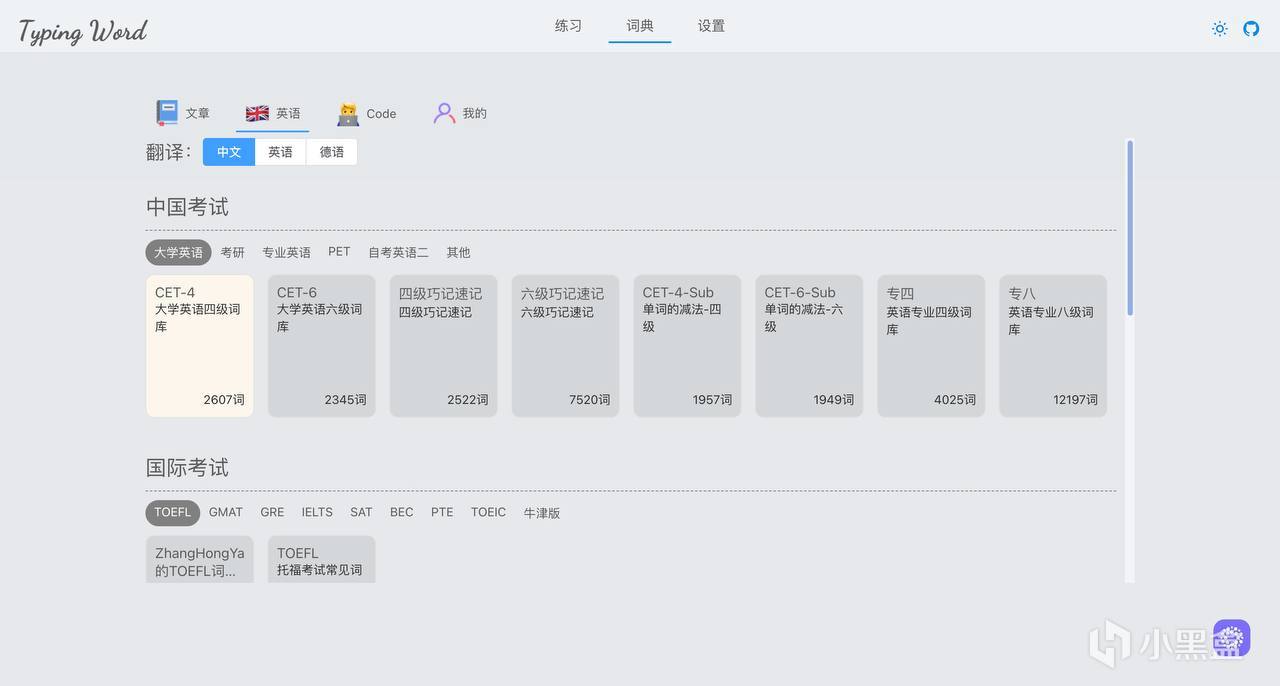Viewport: 1280px width, 686px height.
Task: Click the dictionary list vertical scrollbar
Action: pos(1130,228)
